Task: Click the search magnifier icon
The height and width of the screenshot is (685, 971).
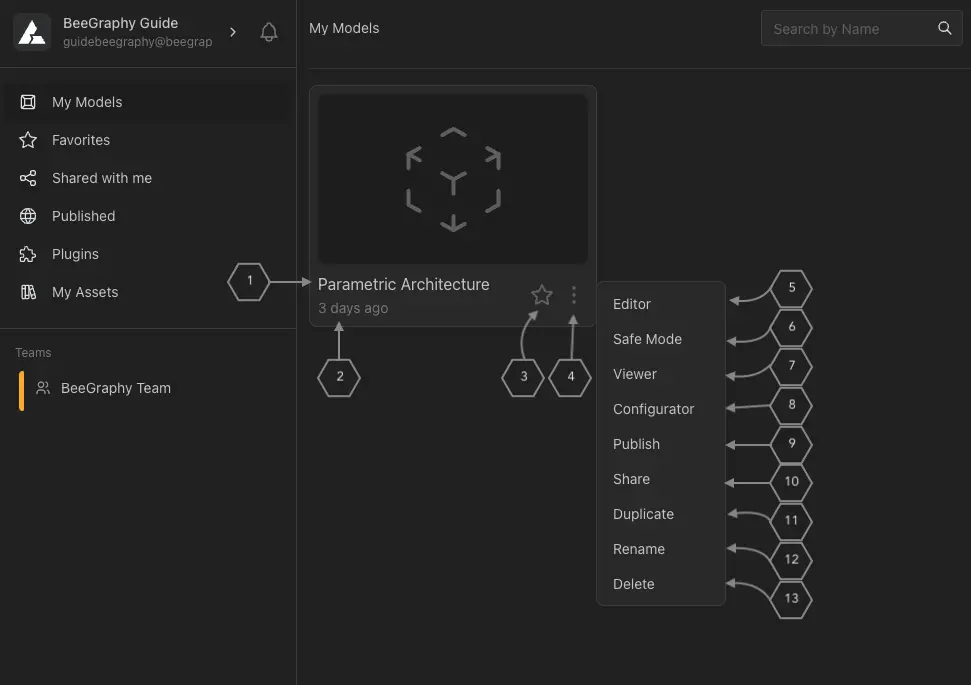Action: tap(944, 29)
